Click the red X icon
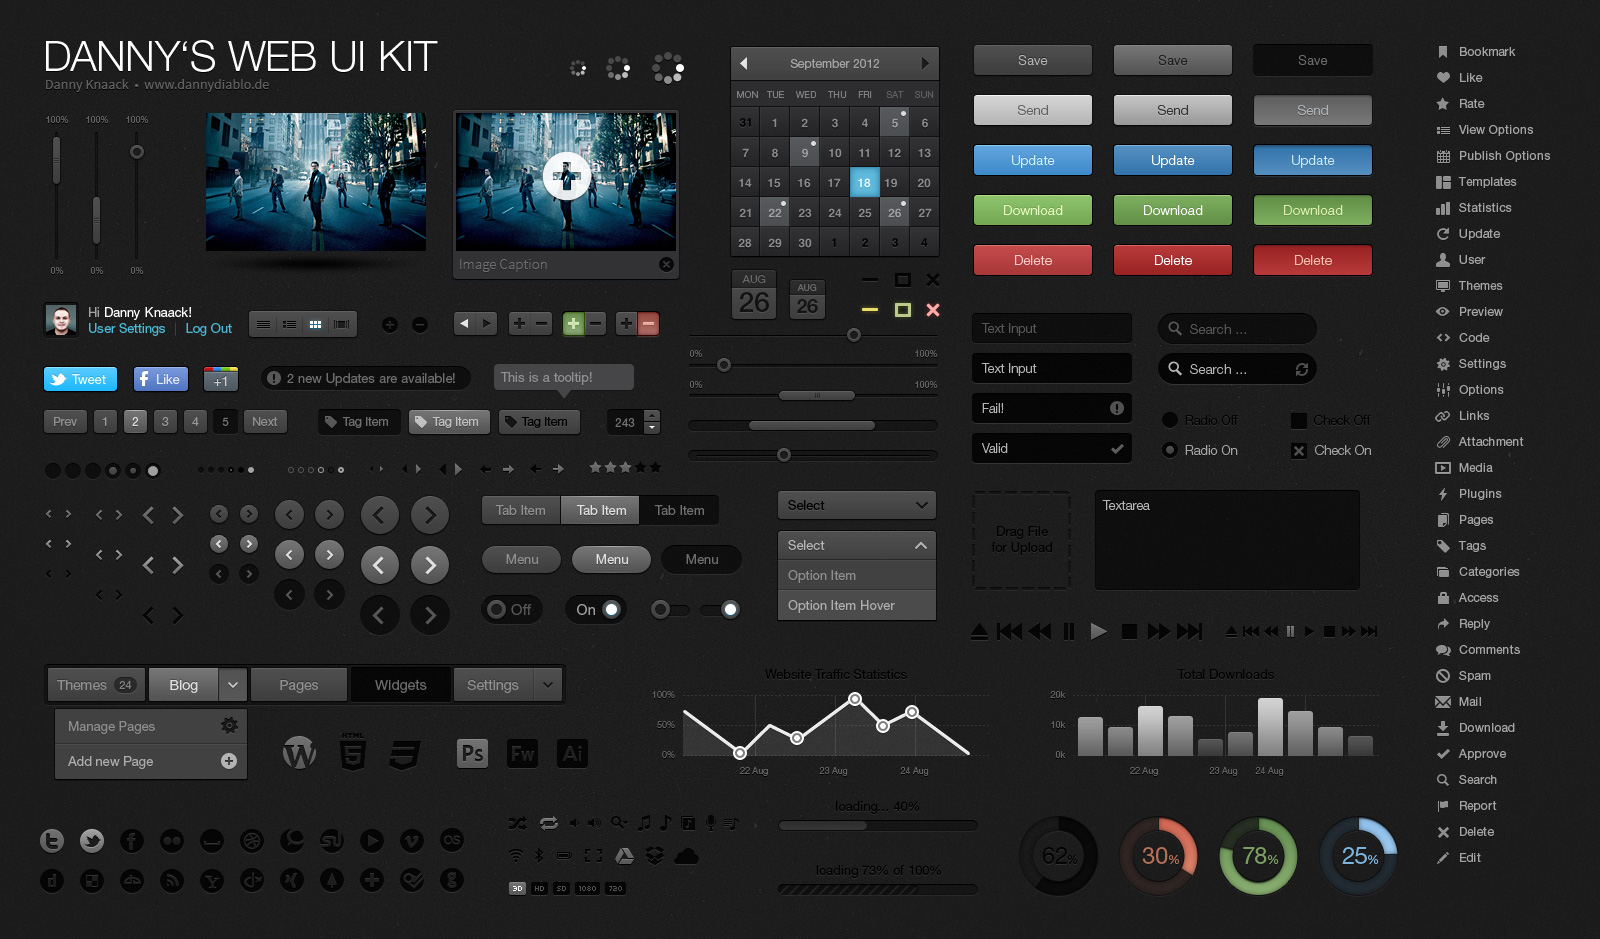 point(933,310)
